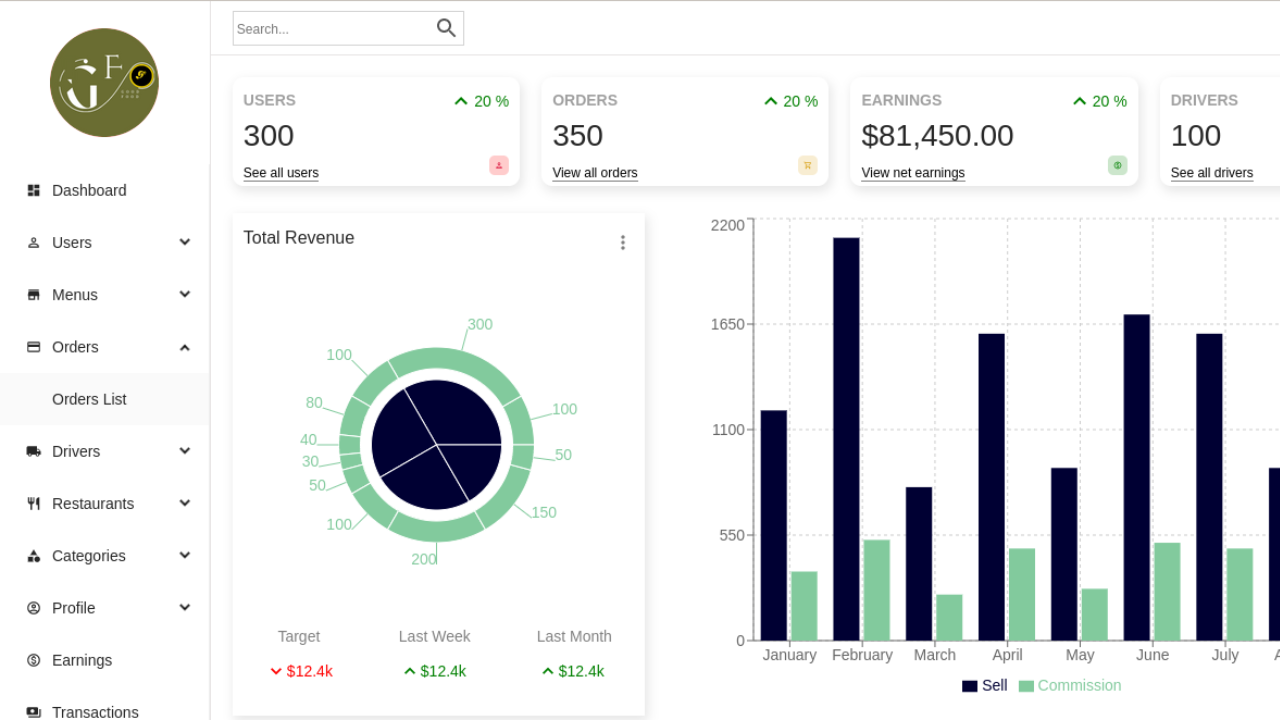Click the yellow cart icon in Orders card

(808, 166)
